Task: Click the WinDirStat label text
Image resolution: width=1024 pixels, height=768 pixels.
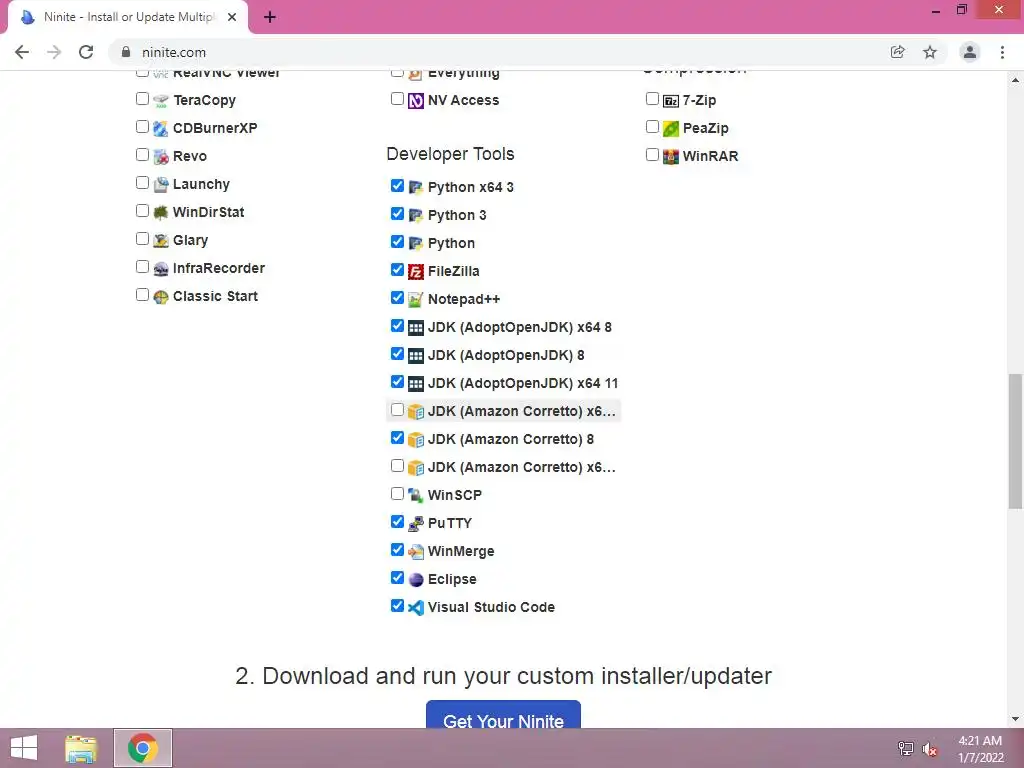Action: [208, 212]
